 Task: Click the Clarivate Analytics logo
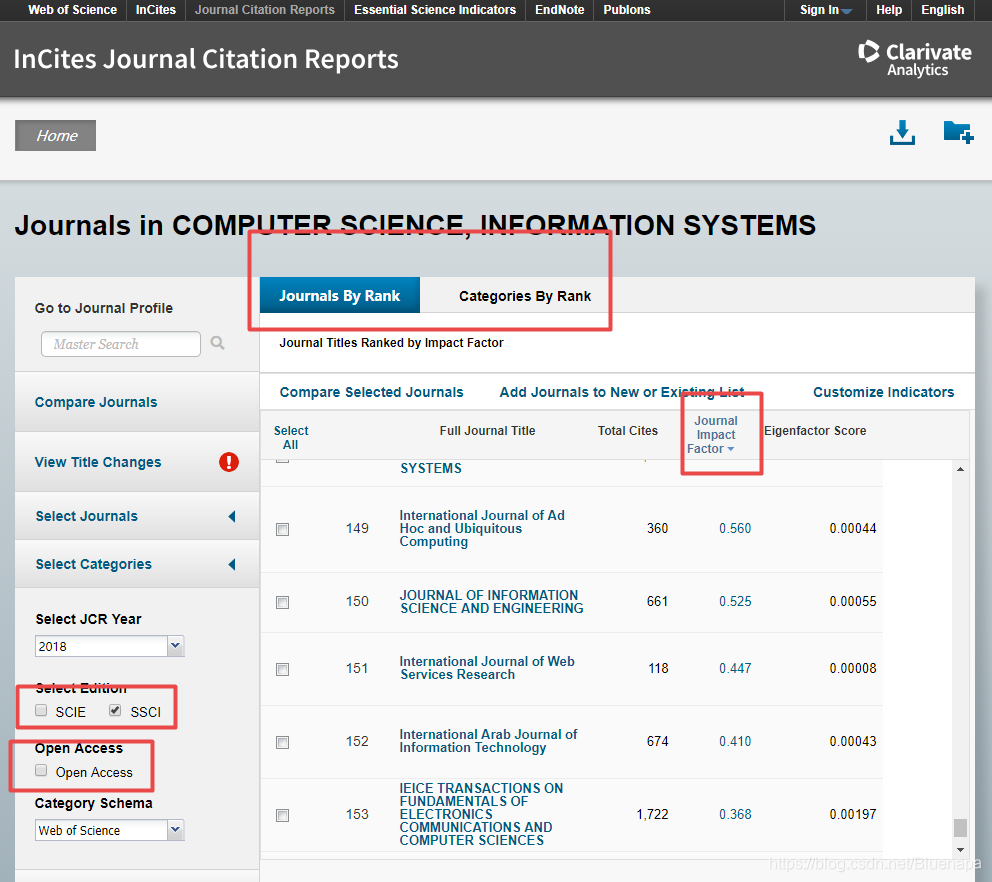click(915, 59)
